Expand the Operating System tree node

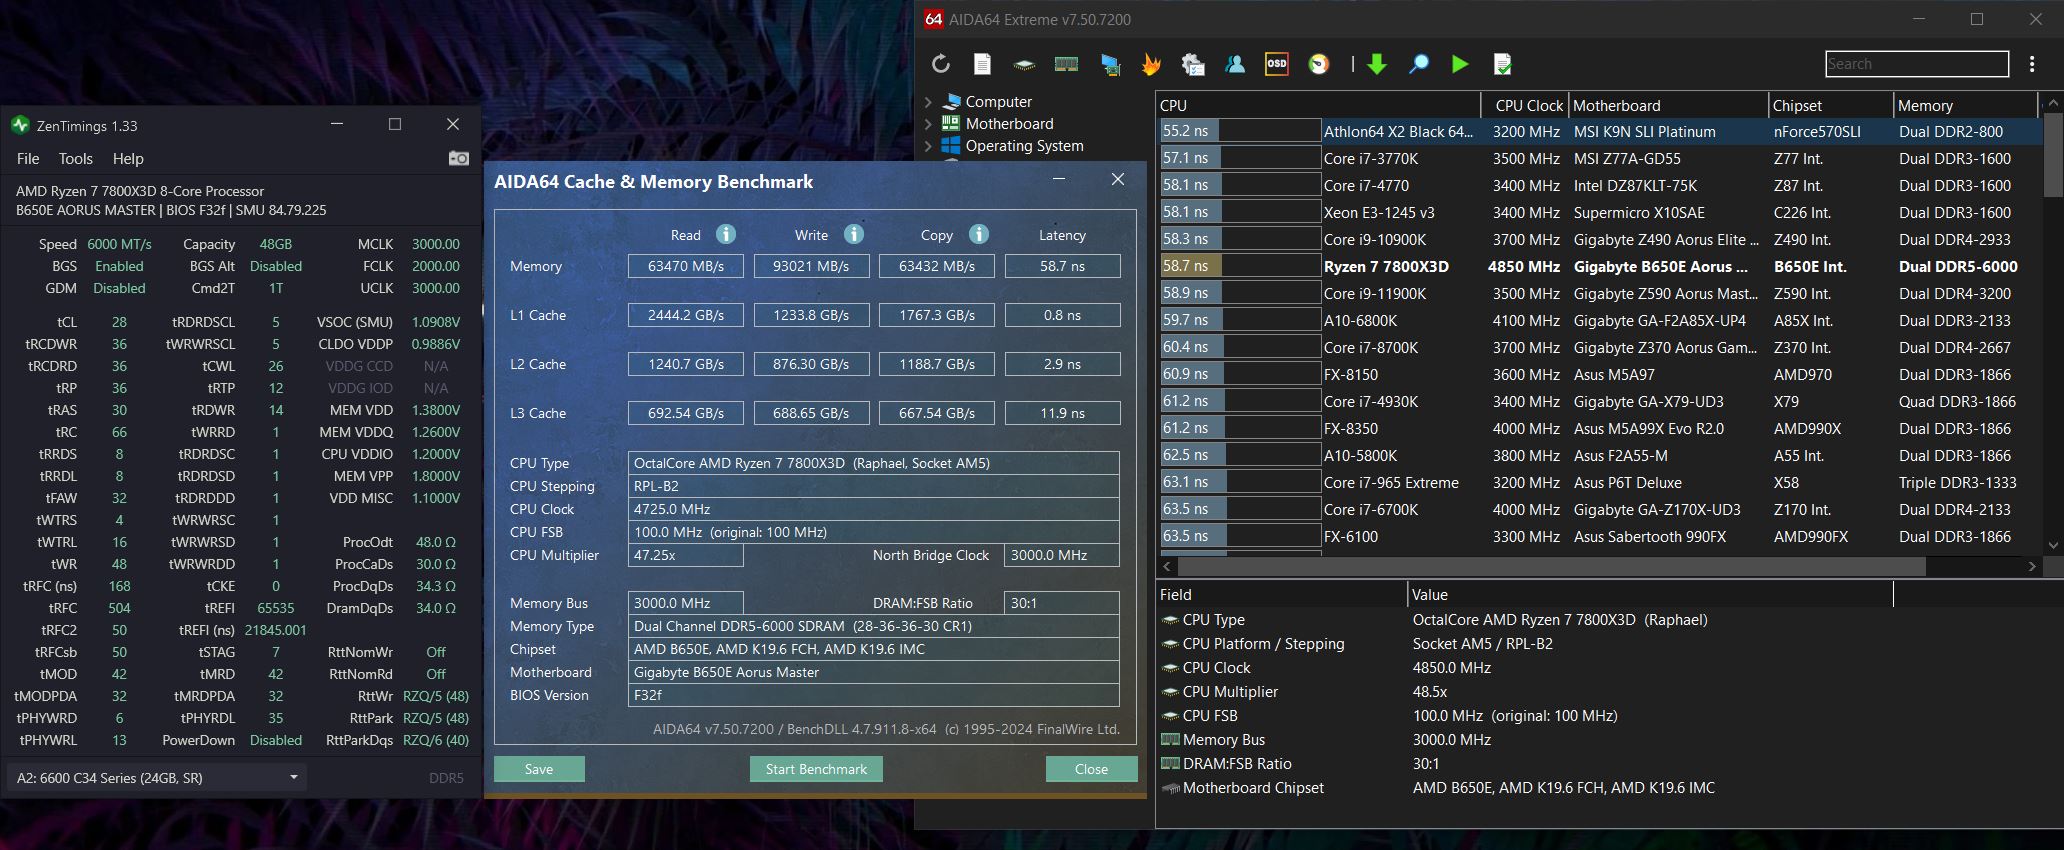coord(928,146)
